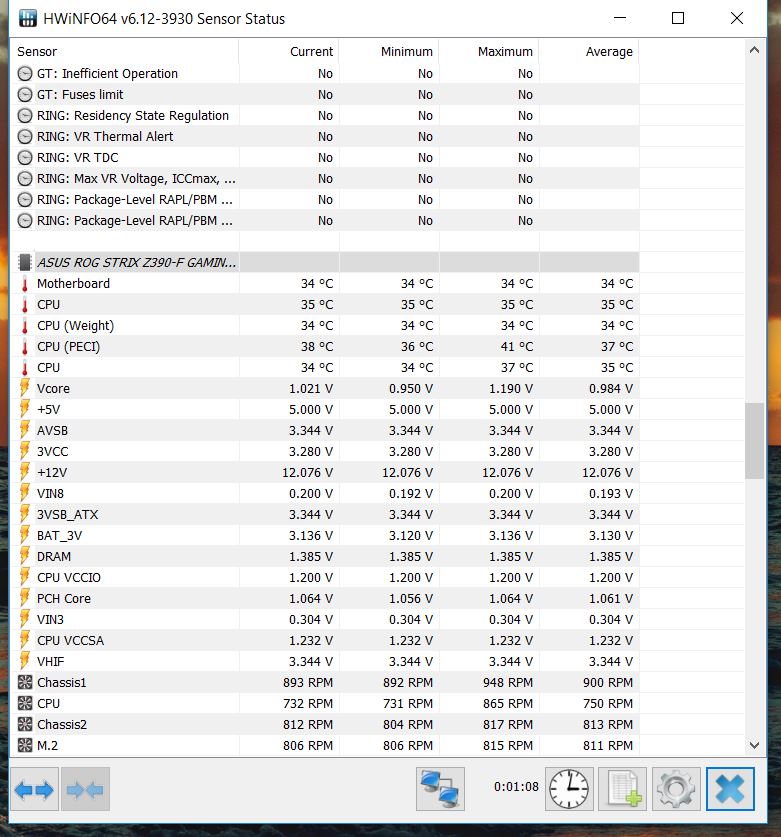Select the VHIF label
The width and height of the screenshot is (781, 837).
50,661
